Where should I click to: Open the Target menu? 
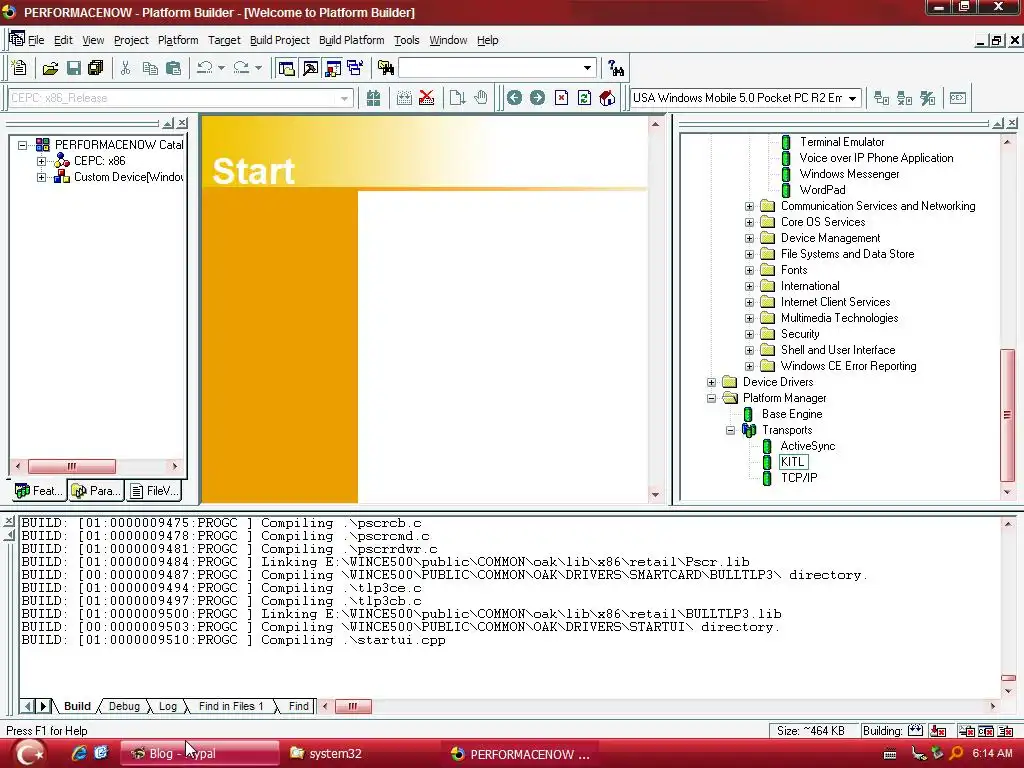(x=224, y=40)
